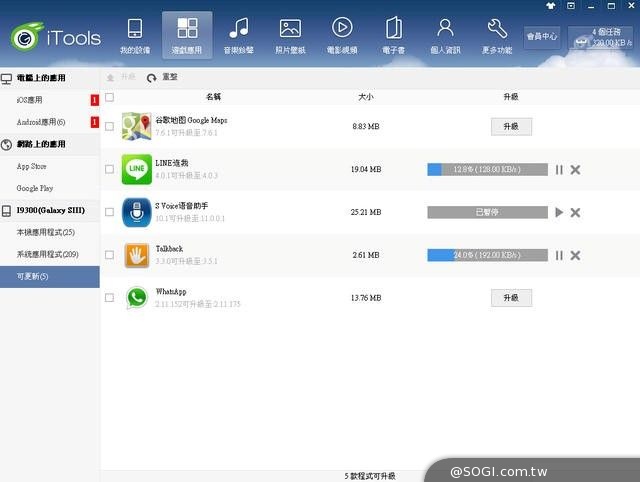
Task: Check the LINE row checkbox
Action: [x=109, y=169]
